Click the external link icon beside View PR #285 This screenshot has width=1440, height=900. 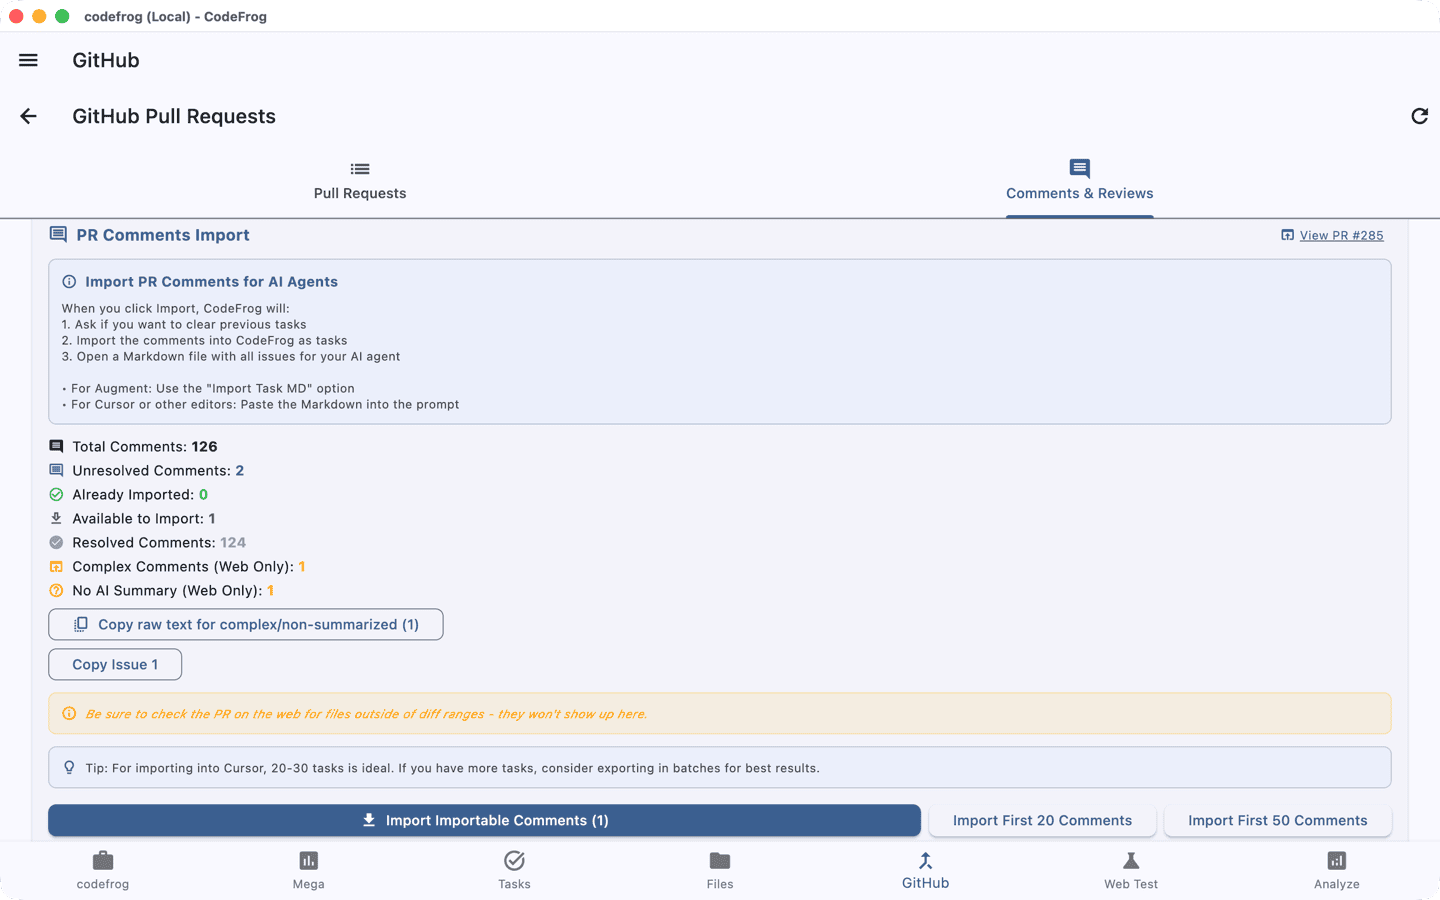[1287, 235]
